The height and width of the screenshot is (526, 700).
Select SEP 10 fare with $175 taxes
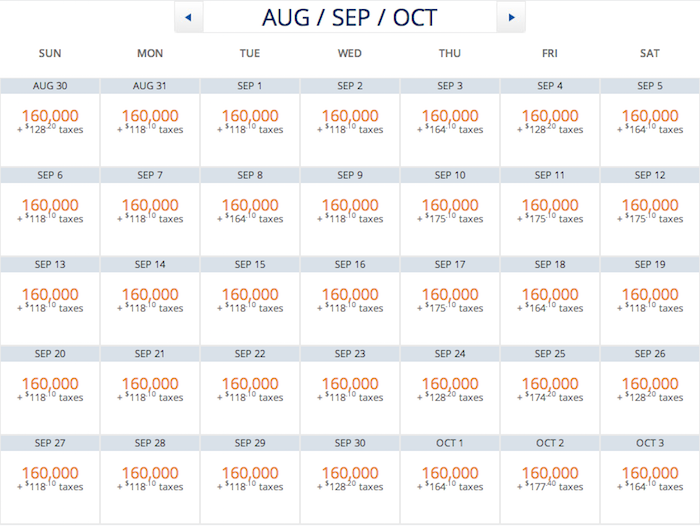[450, 212]
